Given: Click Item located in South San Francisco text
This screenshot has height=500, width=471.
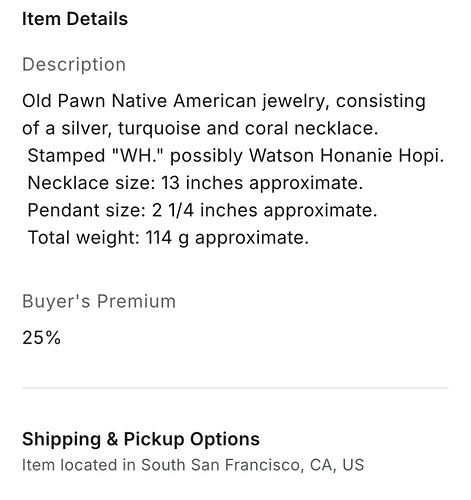Looking at the screenshot, I should 193,465.
